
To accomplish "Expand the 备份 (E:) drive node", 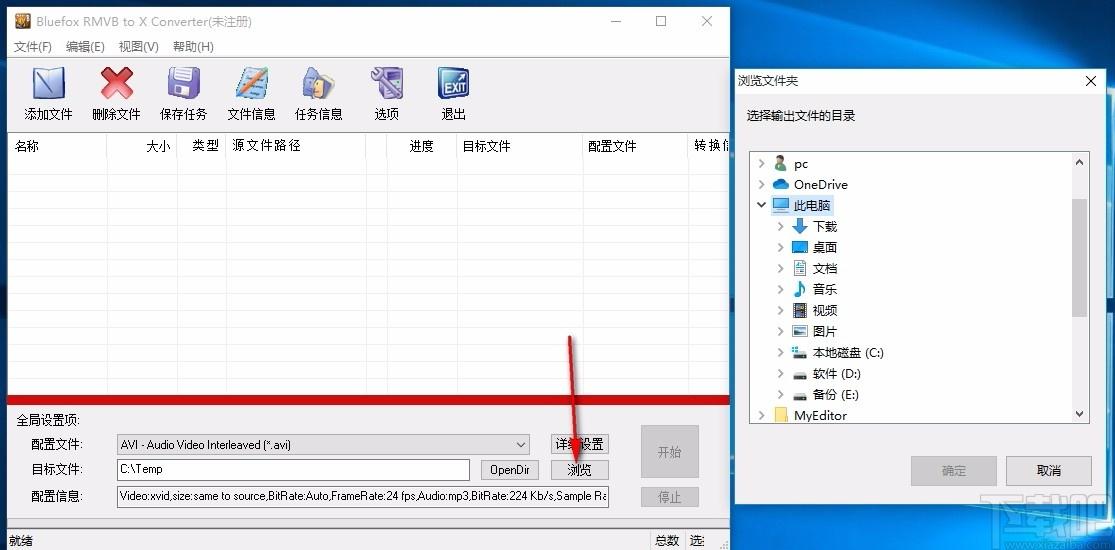I will tap(781, 394).
